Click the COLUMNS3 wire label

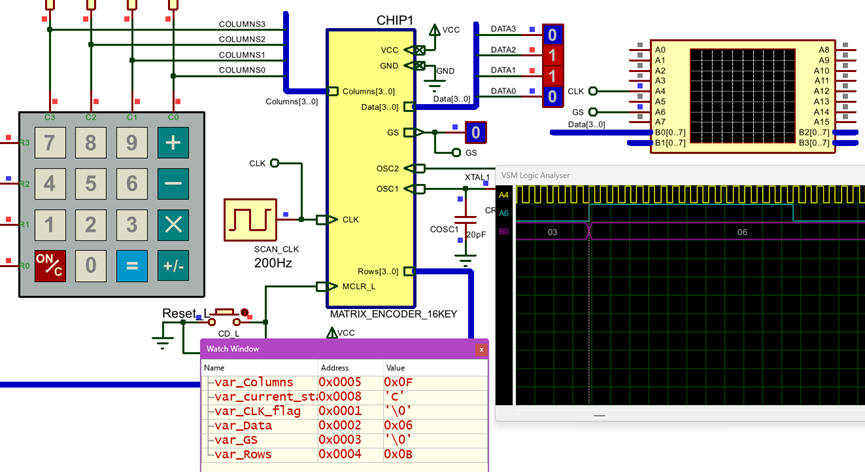[x=242, y=24]
